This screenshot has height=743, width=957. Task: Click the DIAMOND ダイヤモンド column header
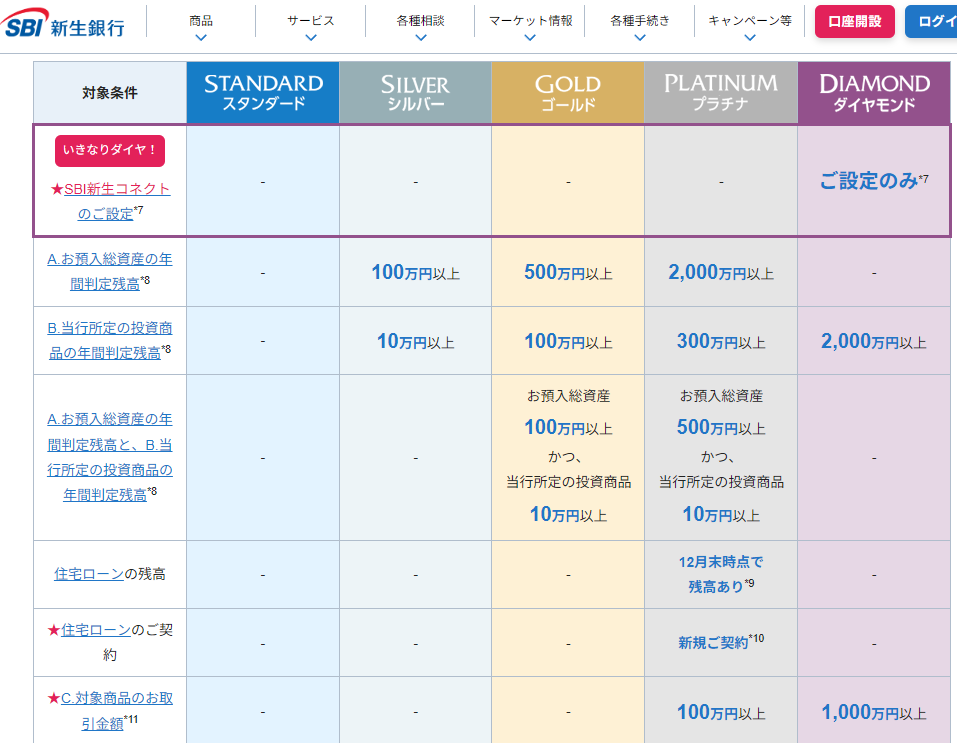(874, 93)
